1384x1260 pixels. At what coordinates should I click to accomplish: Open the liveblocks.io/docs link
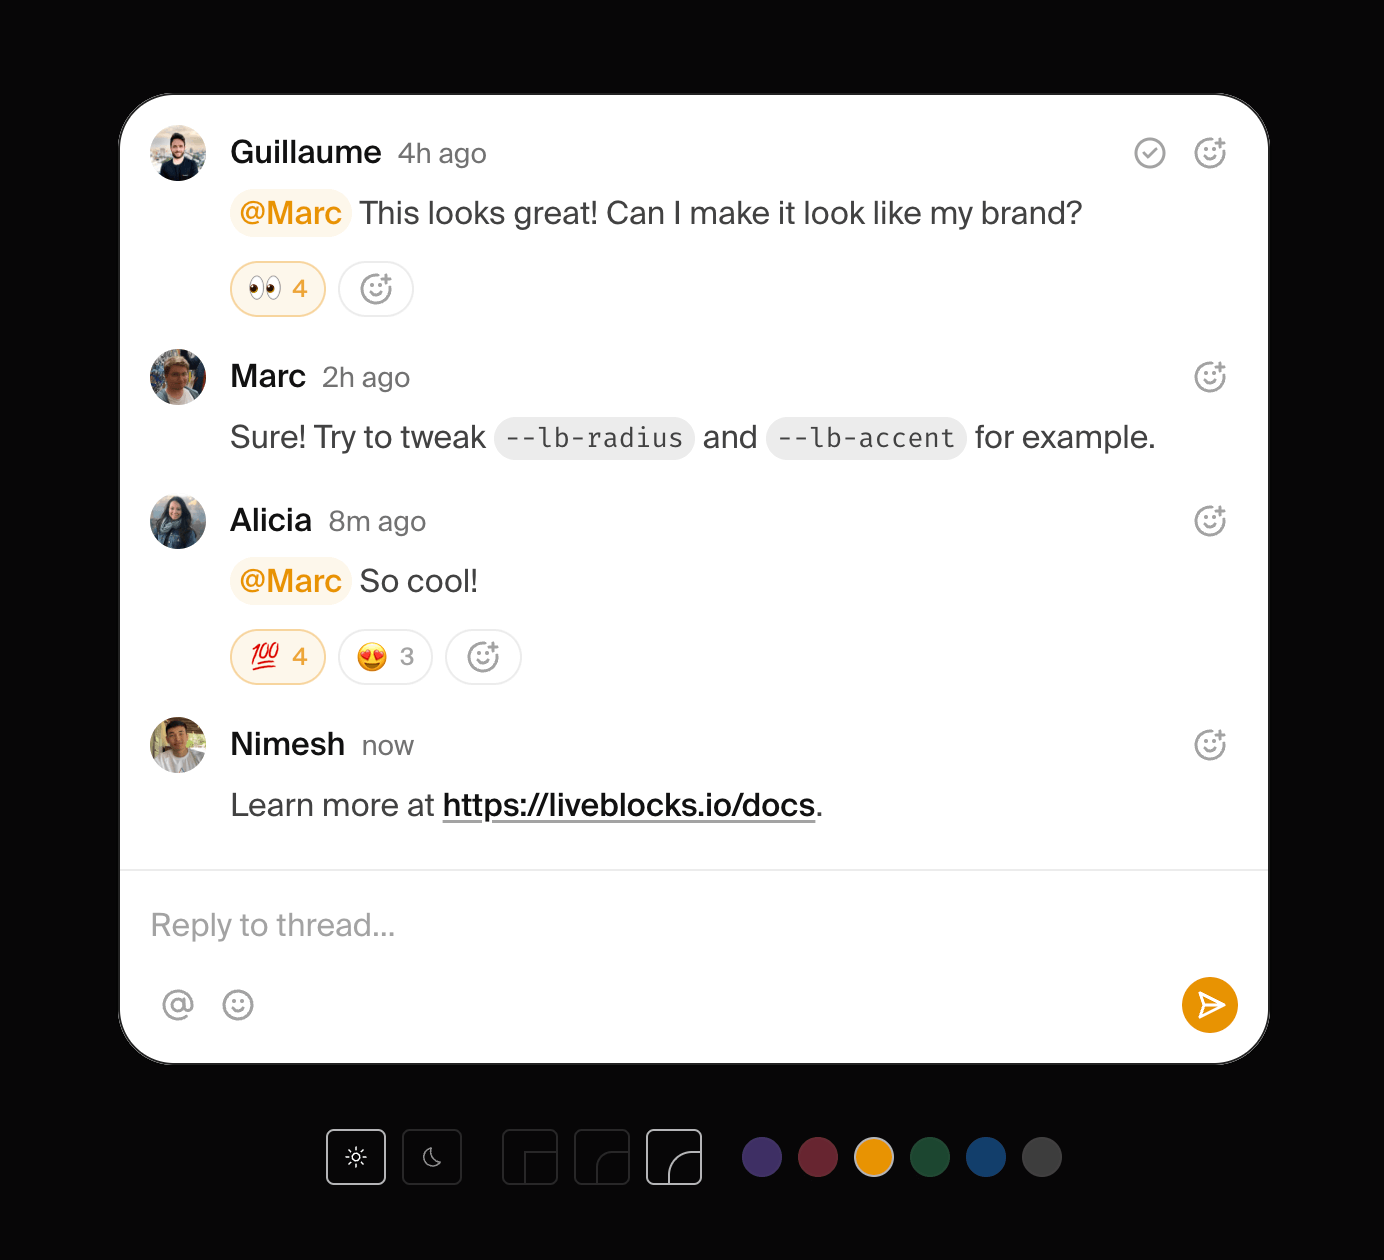pos(628,805)
